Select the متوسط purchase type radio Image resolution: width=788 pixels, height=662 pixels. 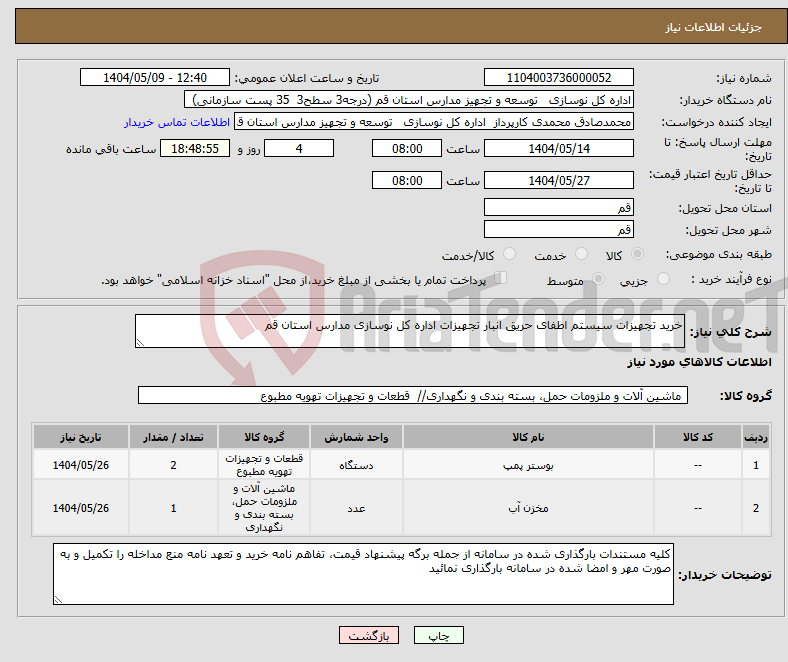pyautogui.click(x=598, y=278)
